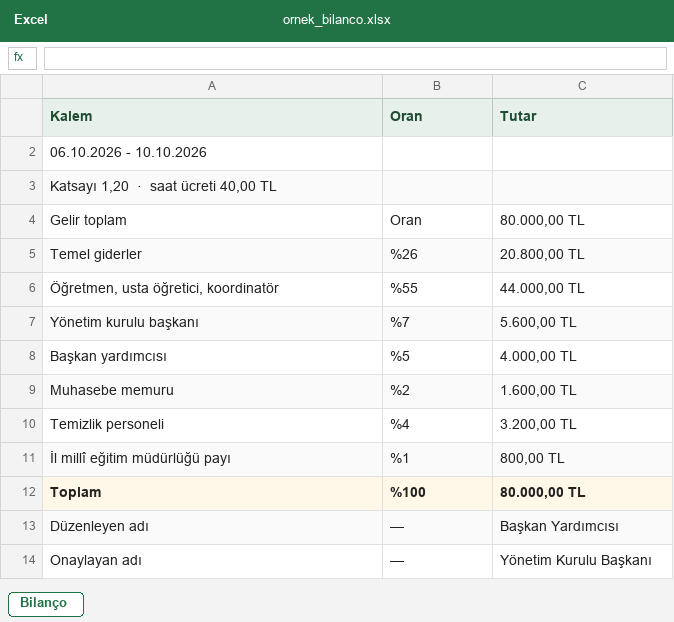Image resolution: width=674 pixels, height=622 pixels.
Task: Open the Bilanço sheet tab
Action: [46, 604]
